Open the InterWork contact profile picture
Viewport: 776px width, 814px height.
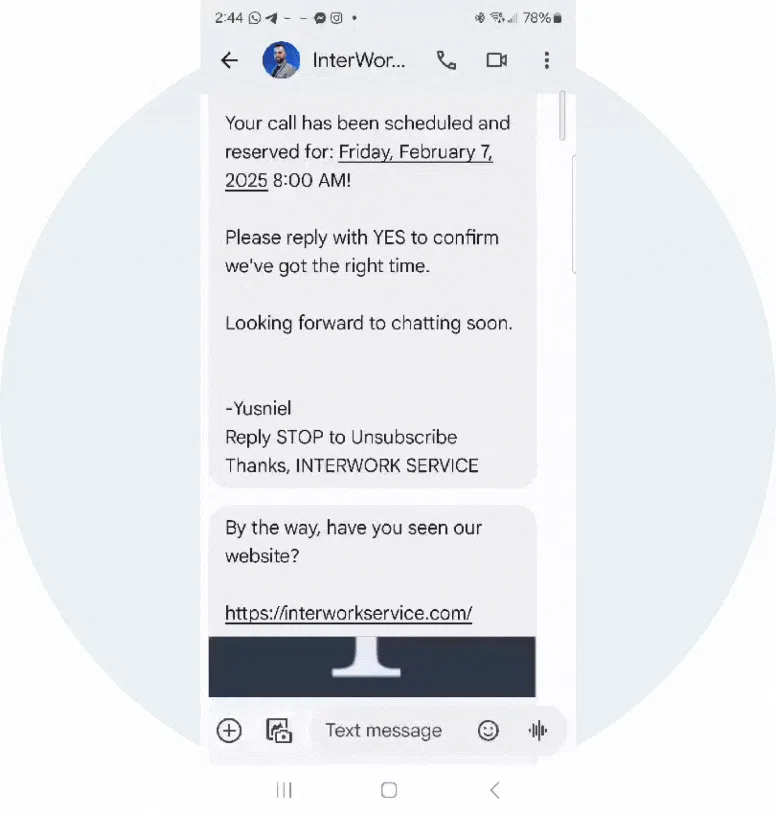click(281, 60)
